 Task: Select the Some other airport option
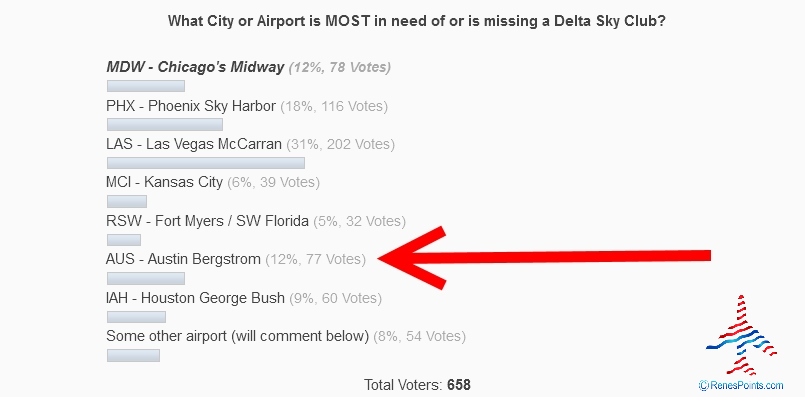tap(238, 336)
